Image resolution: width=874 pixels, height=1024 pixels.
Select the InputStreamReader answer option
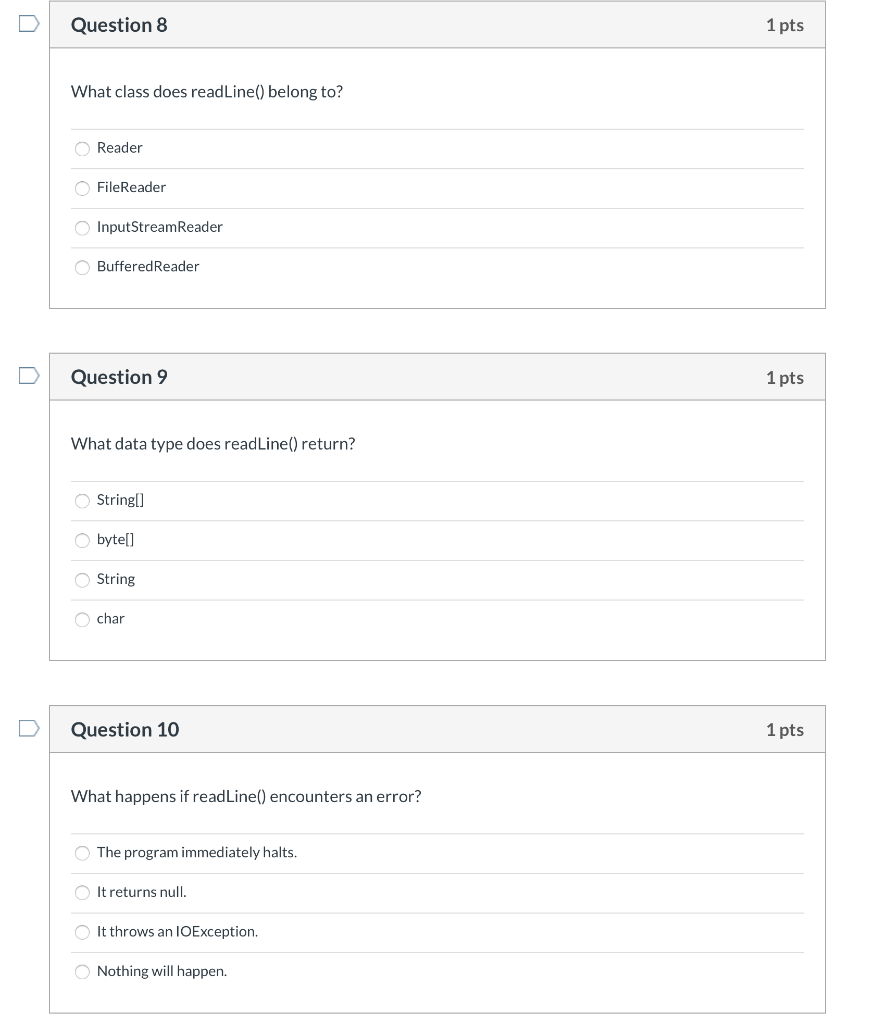[82, 228]
